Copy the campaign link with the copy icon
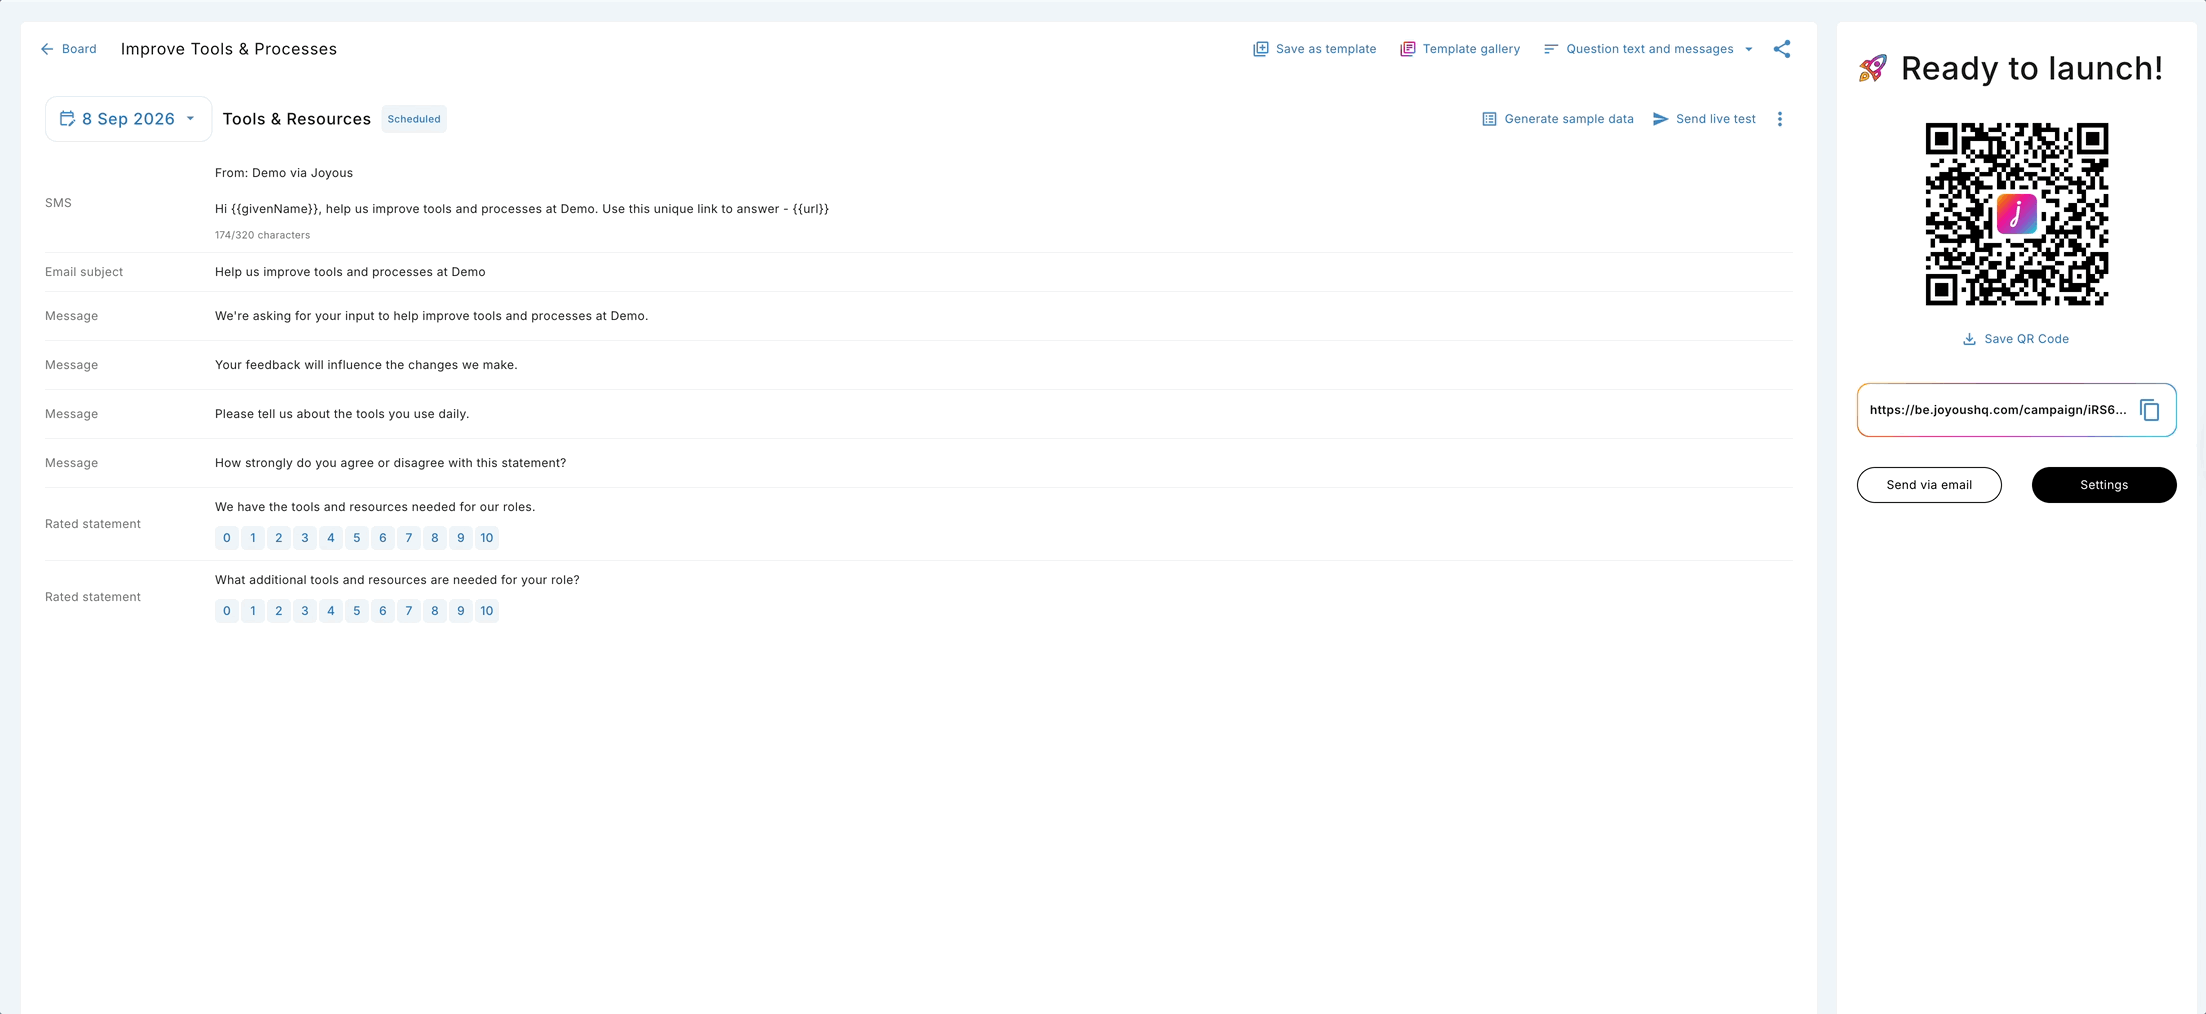 2149,410
